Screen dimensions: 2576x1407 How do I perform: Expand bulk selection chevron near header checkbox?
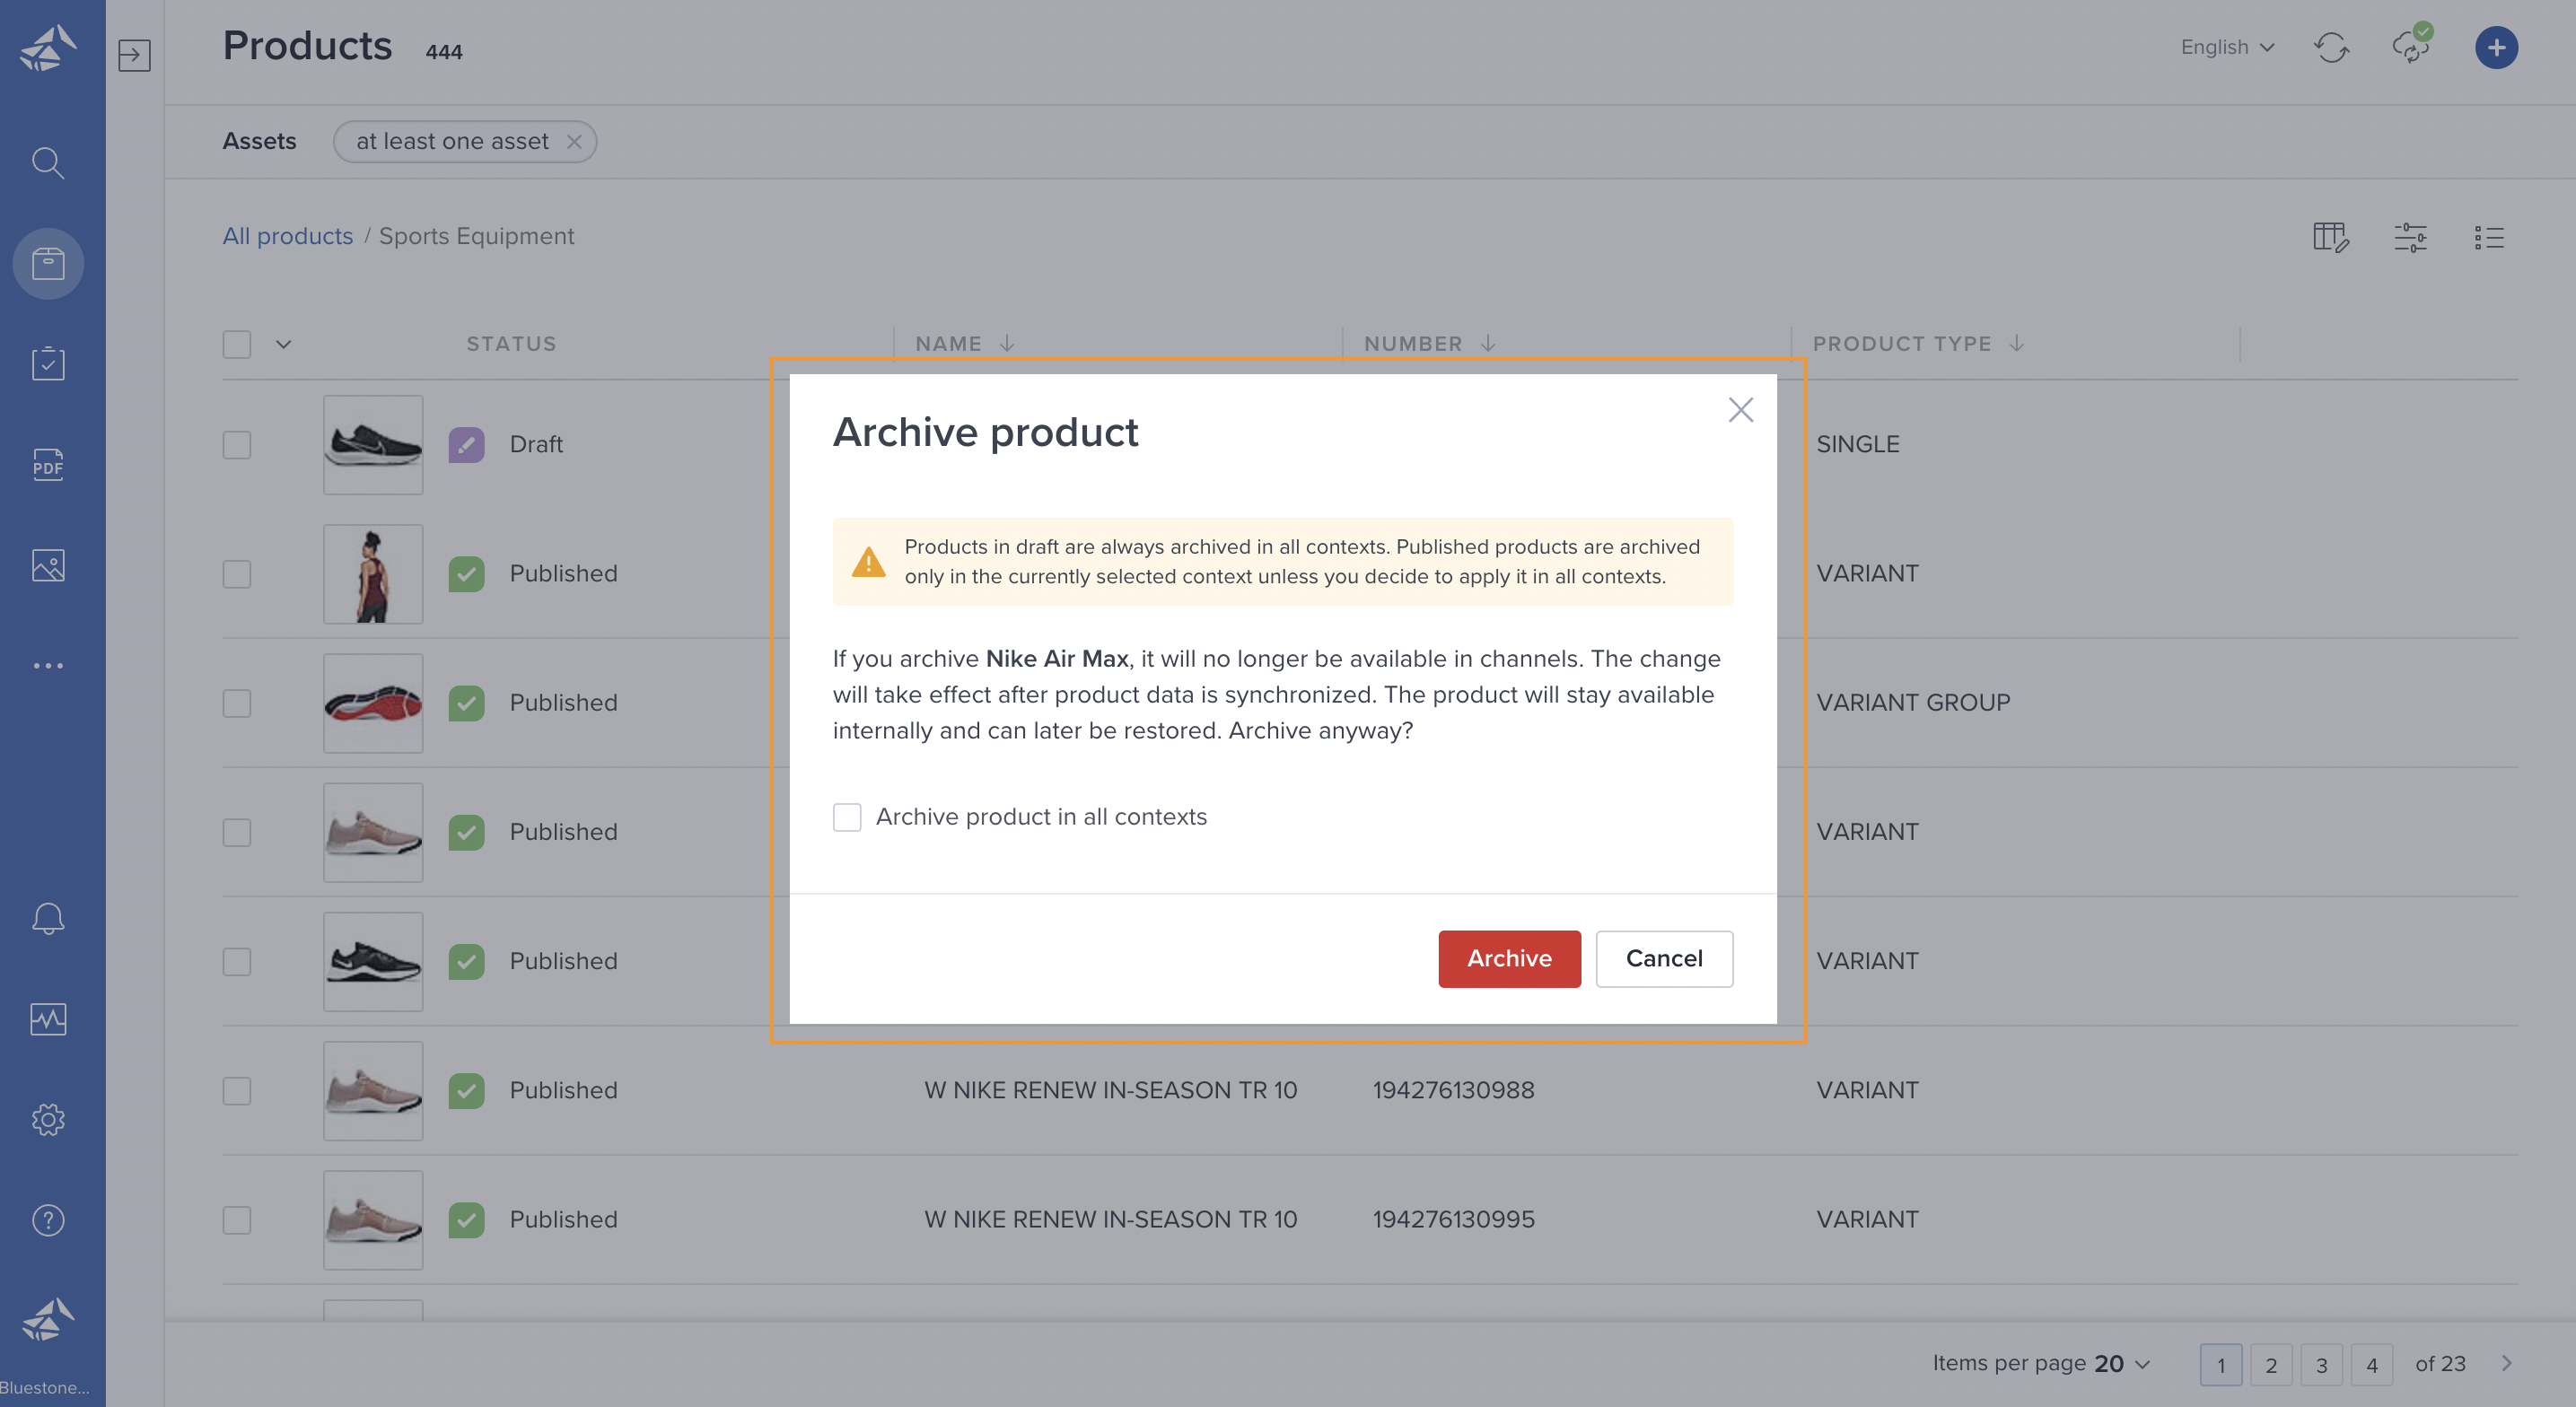(284, 344)
